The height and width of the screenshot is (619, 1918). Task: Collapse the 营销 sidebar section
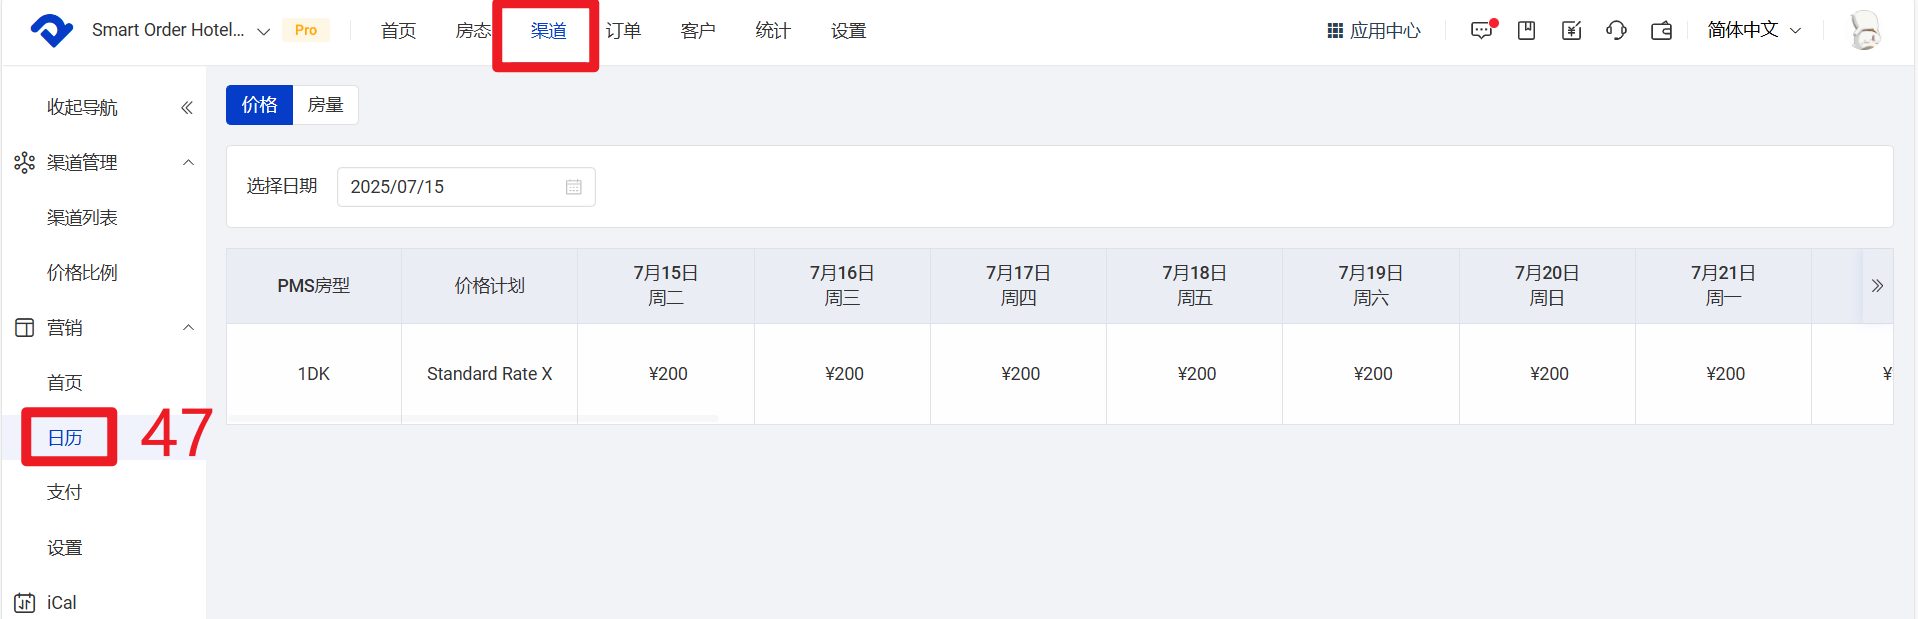pyautogui.click(x=188, y=327)
